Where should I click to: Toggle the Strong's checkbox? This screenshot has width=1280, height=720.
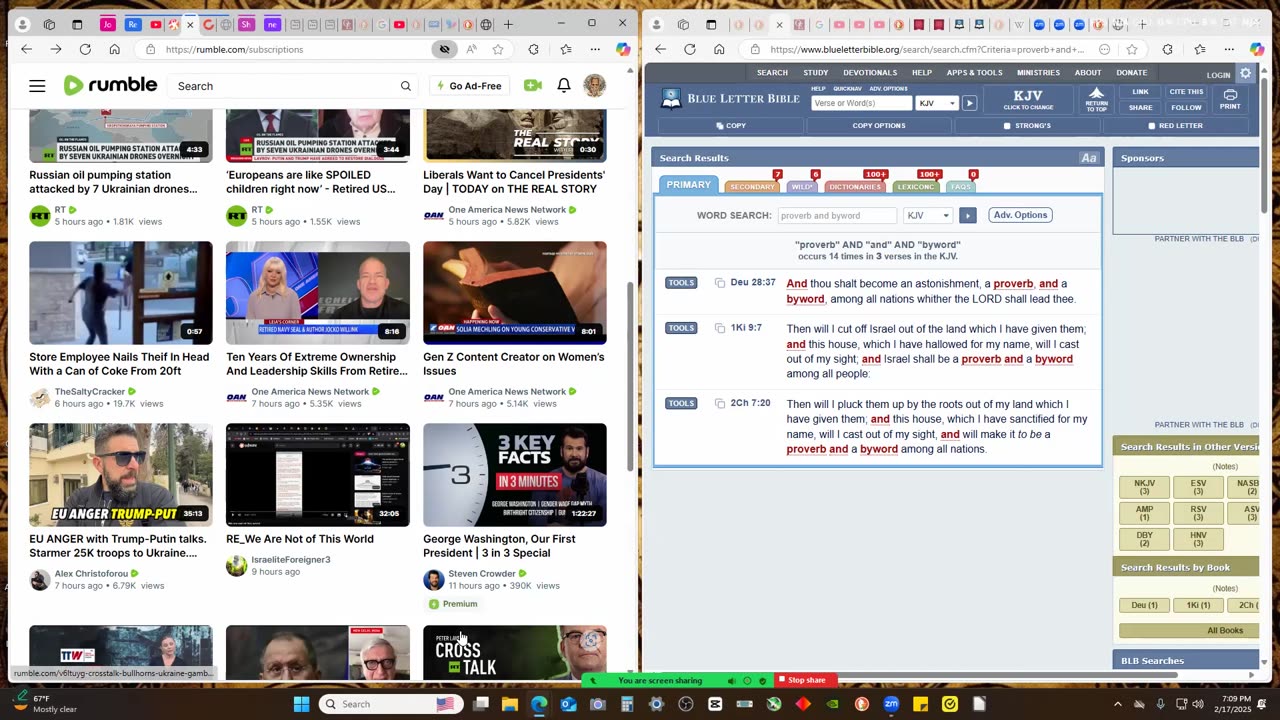(1007, 126)
